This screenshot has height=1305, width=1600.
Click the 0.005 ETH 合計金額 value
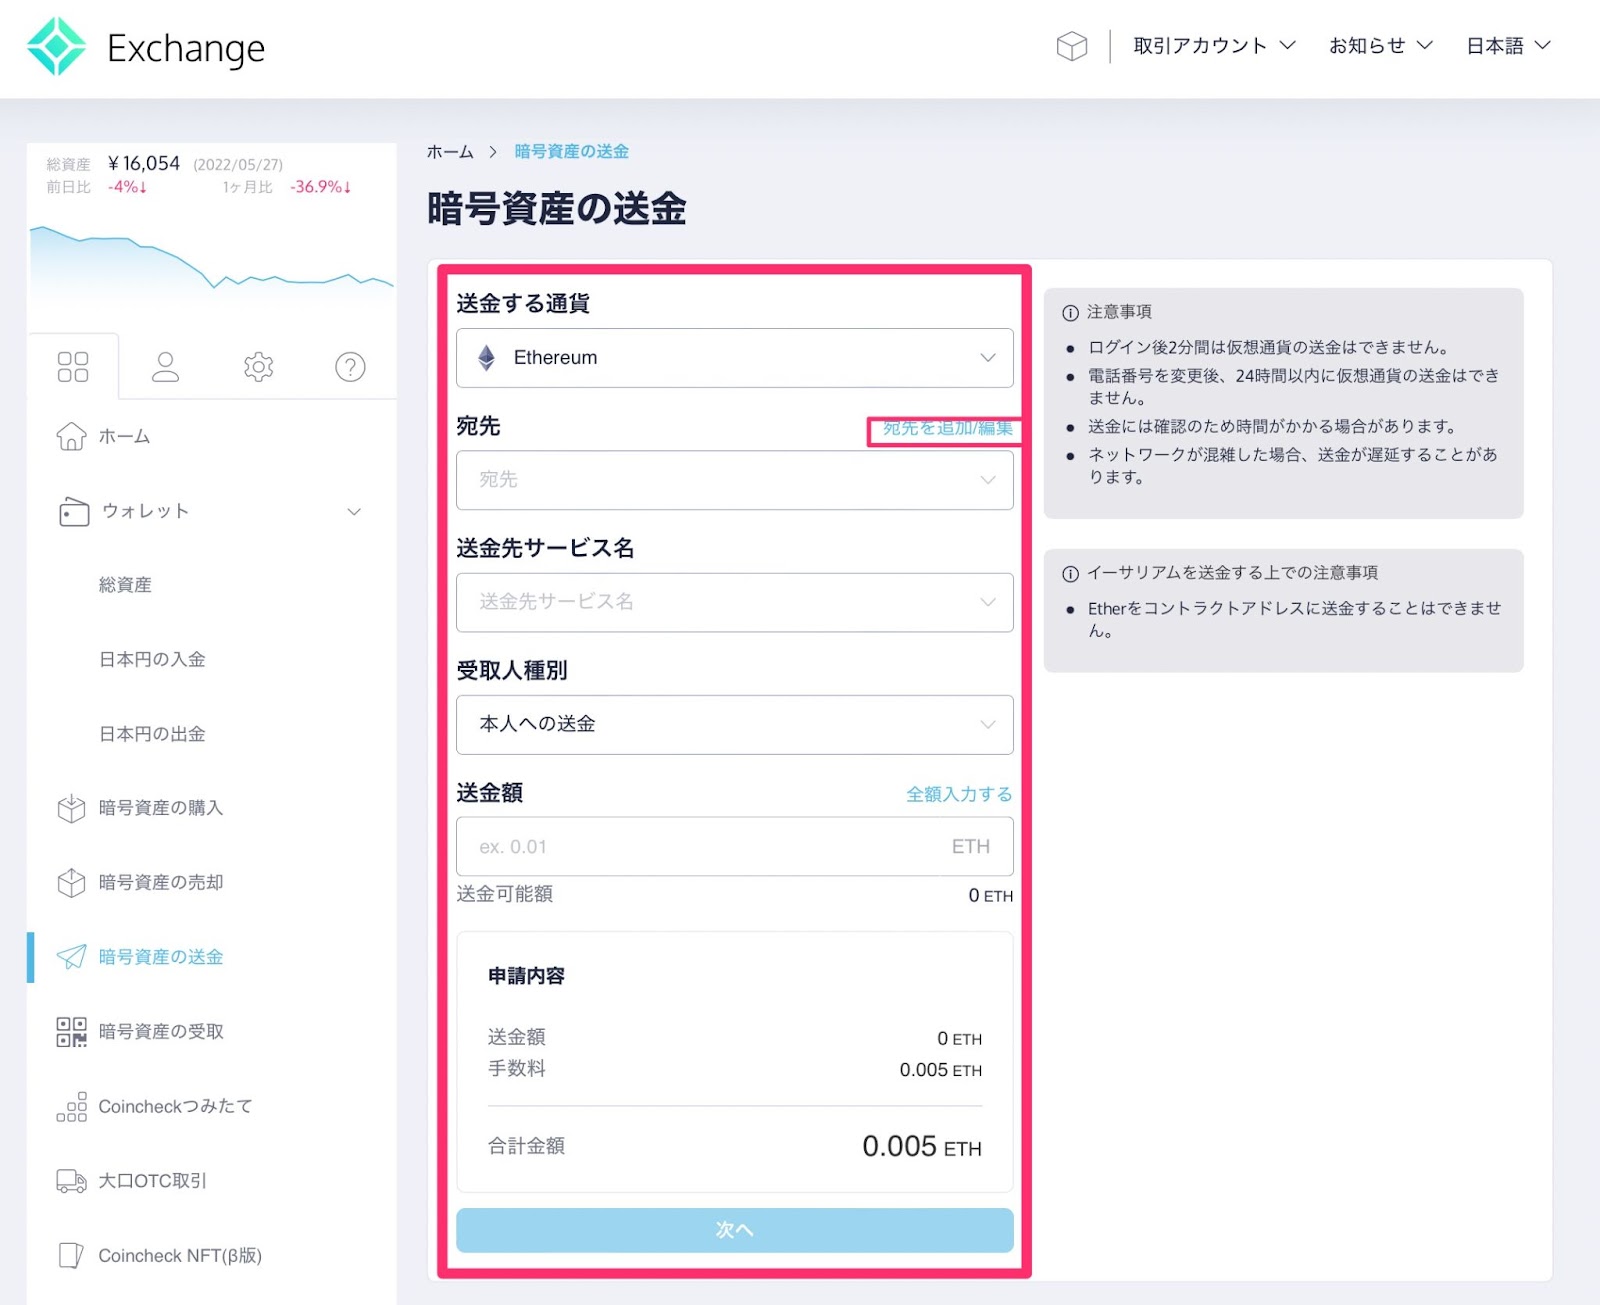[x=922, y=1147]
